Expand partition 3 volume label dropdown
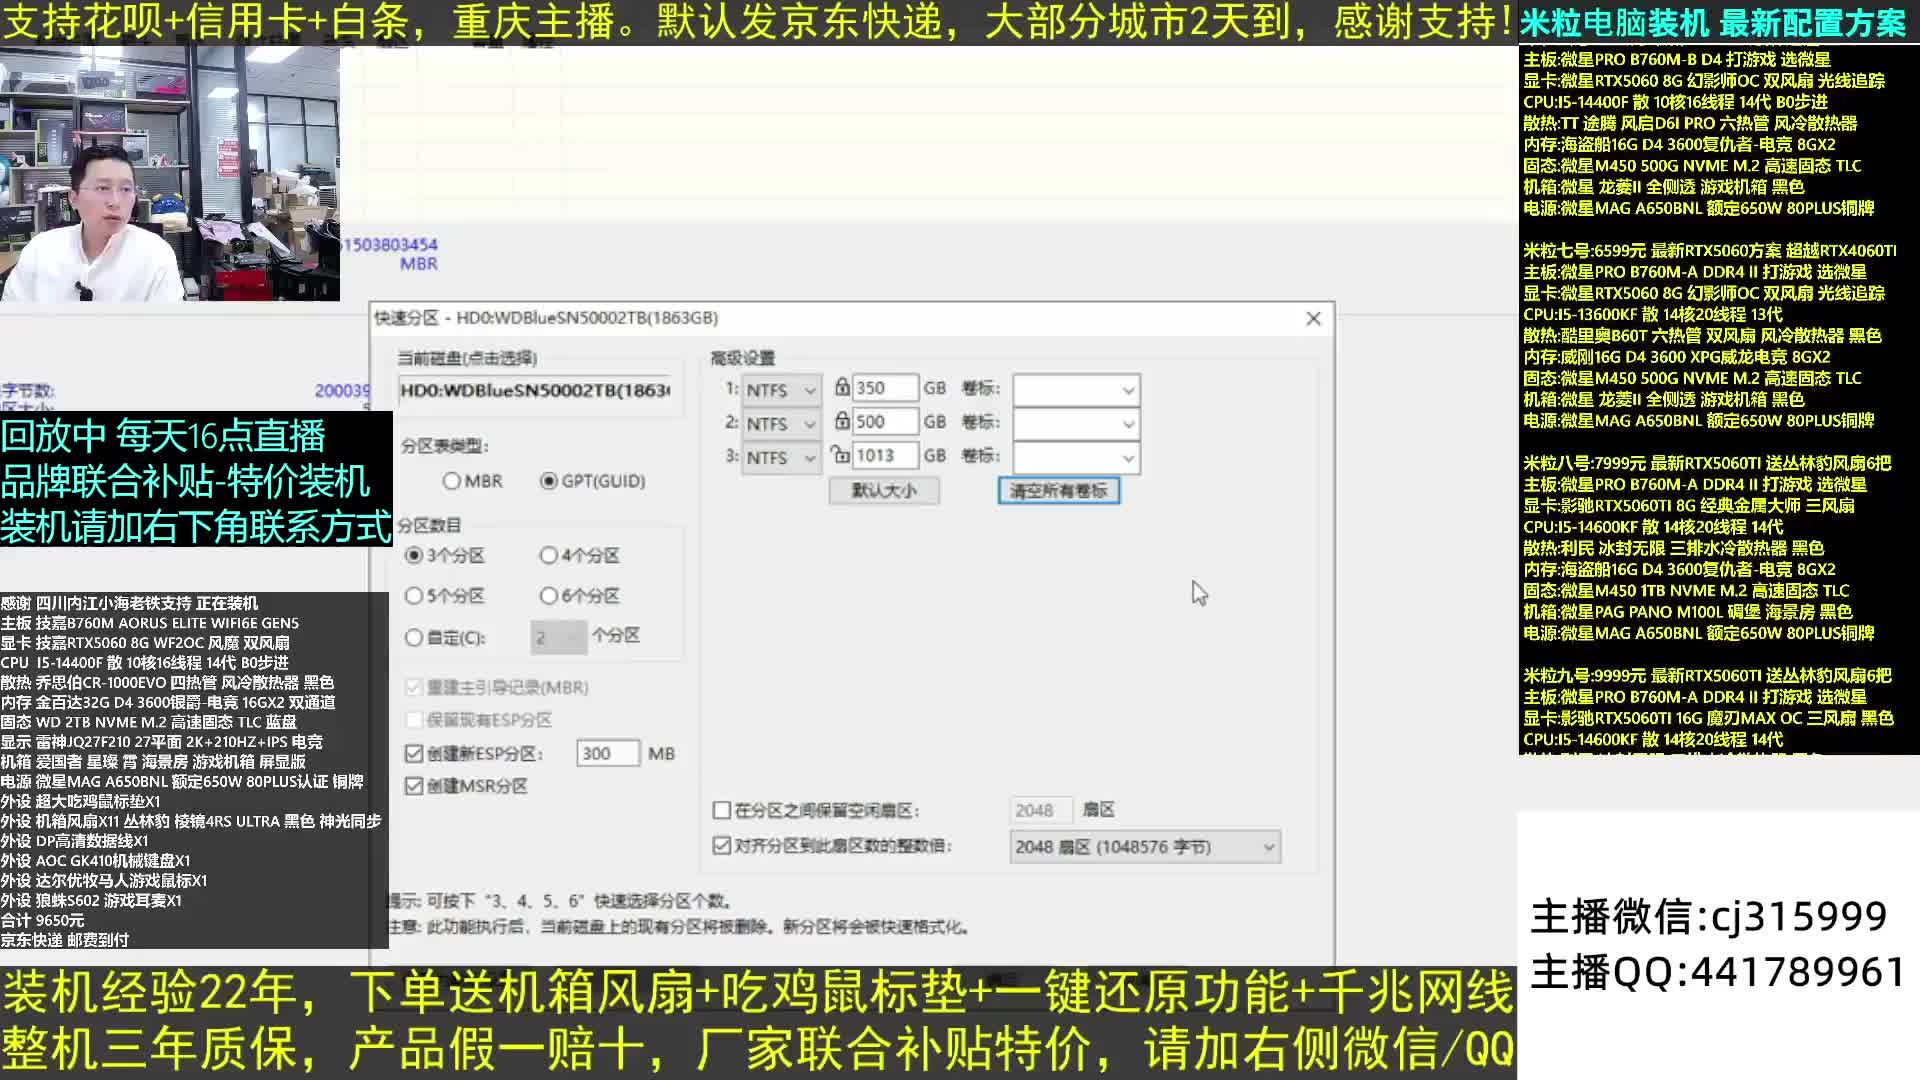This screenshot has height=1080, width=1920. (1127, 458)
